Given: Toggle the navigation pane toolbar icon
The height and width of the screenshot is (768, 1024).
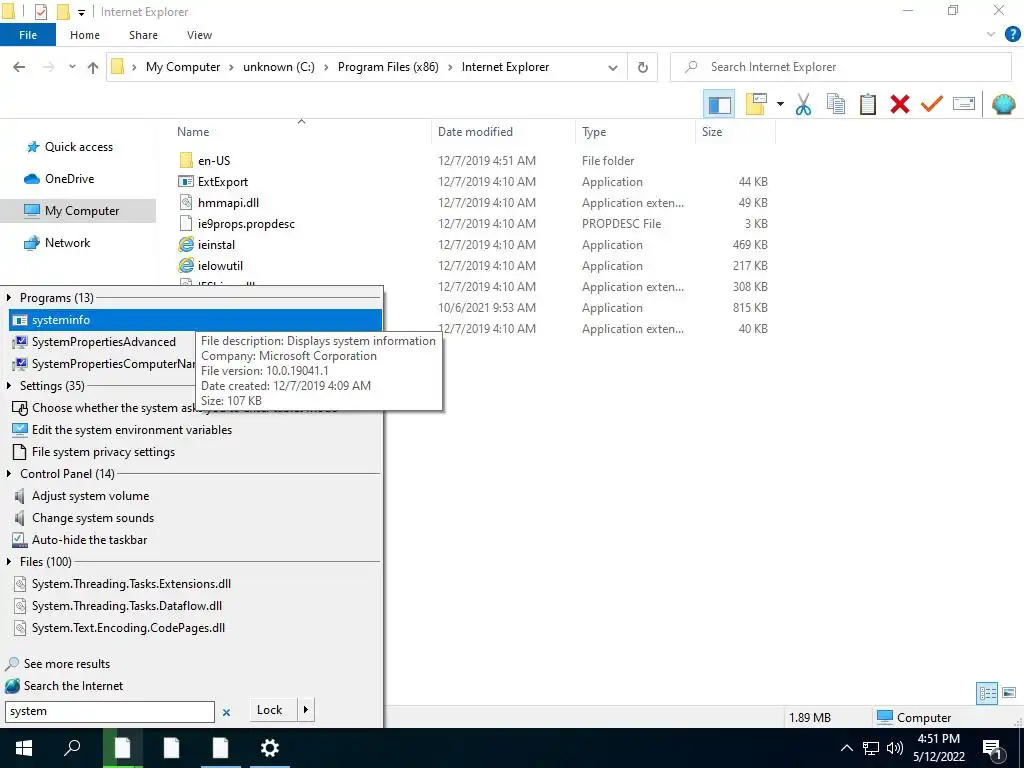Looking at the screenshot, I should click(719, 104).
